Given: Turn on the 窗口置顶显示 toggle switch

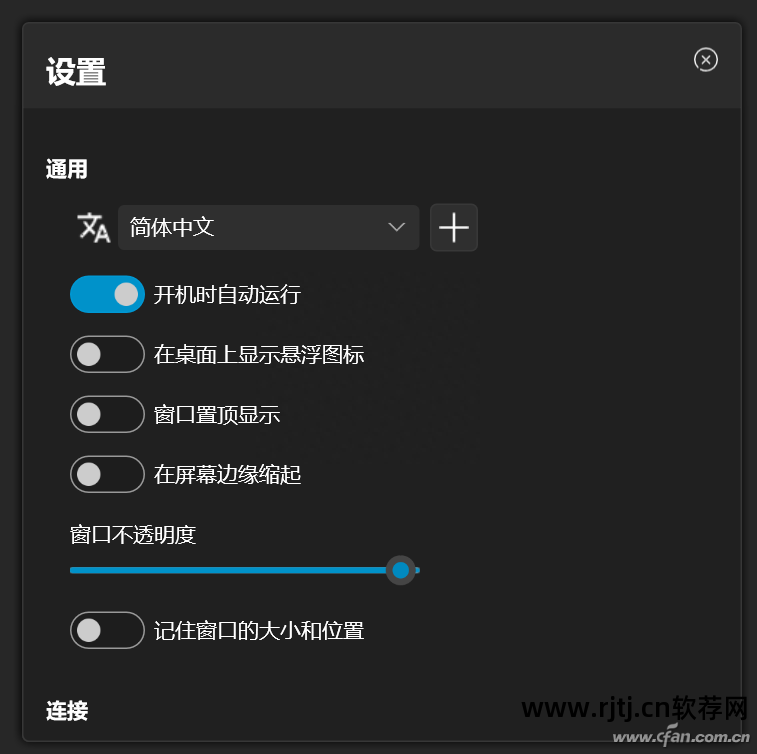Looking at the screenshot, I should click(x=107, y=414).
